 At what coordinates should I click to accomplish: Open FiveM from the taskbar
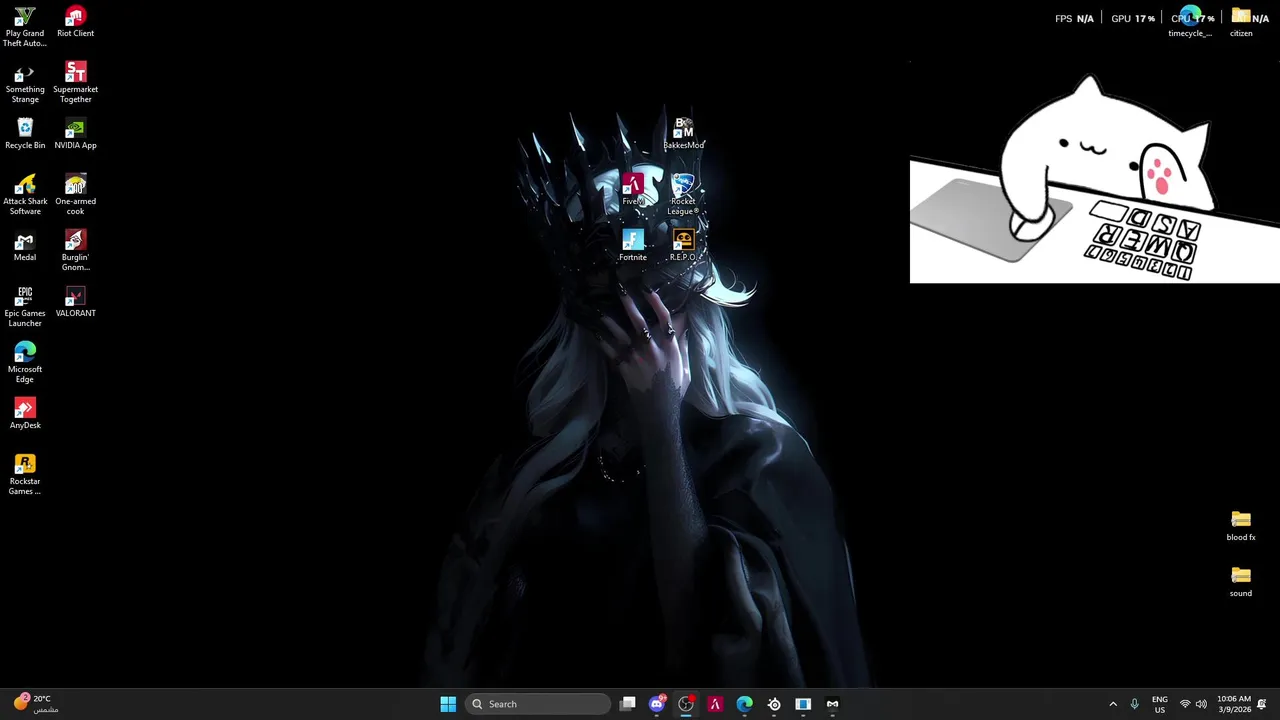pos(715,704)
